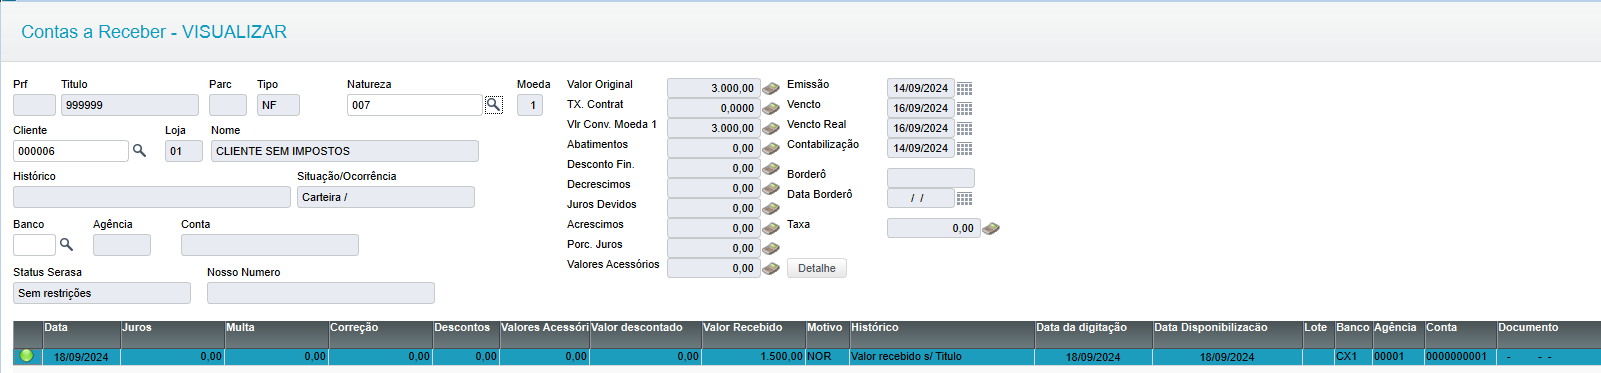The image size is (1601, 373).
Task: Click the Status Serasa field Sem restrições
Action: [x=102, y=293]
